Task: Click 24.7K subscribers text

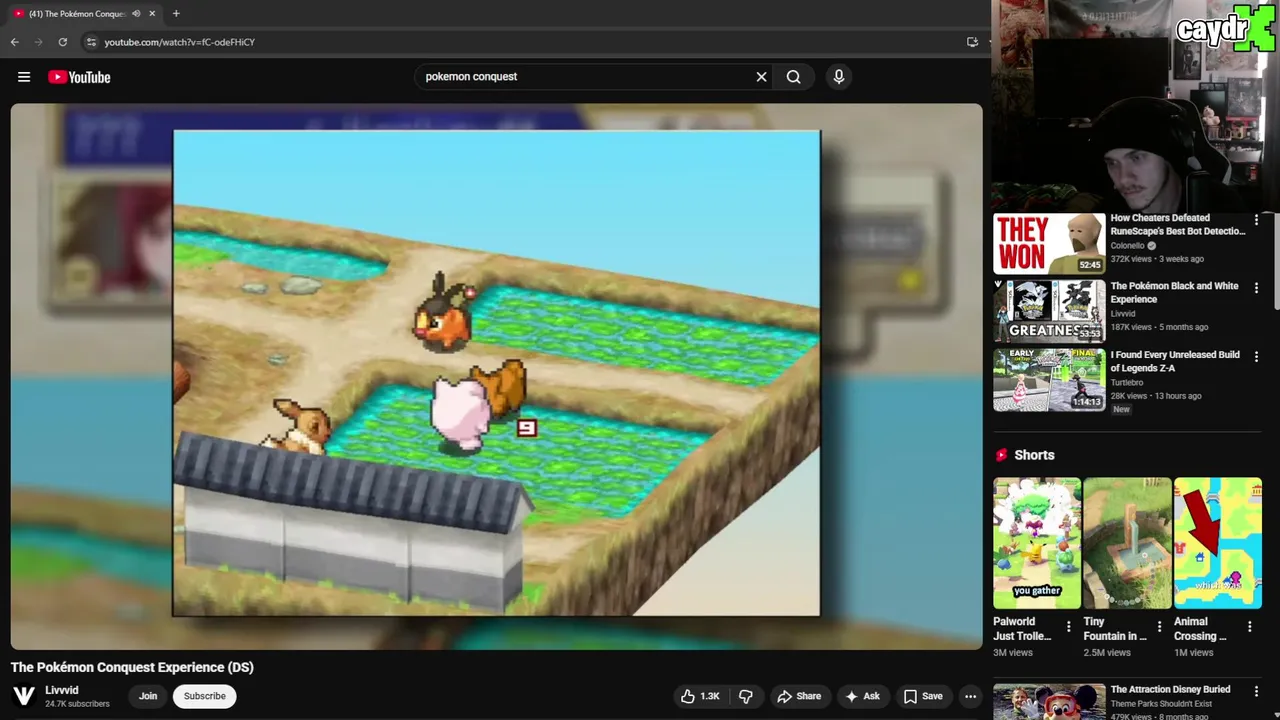Action: (77, 704)
